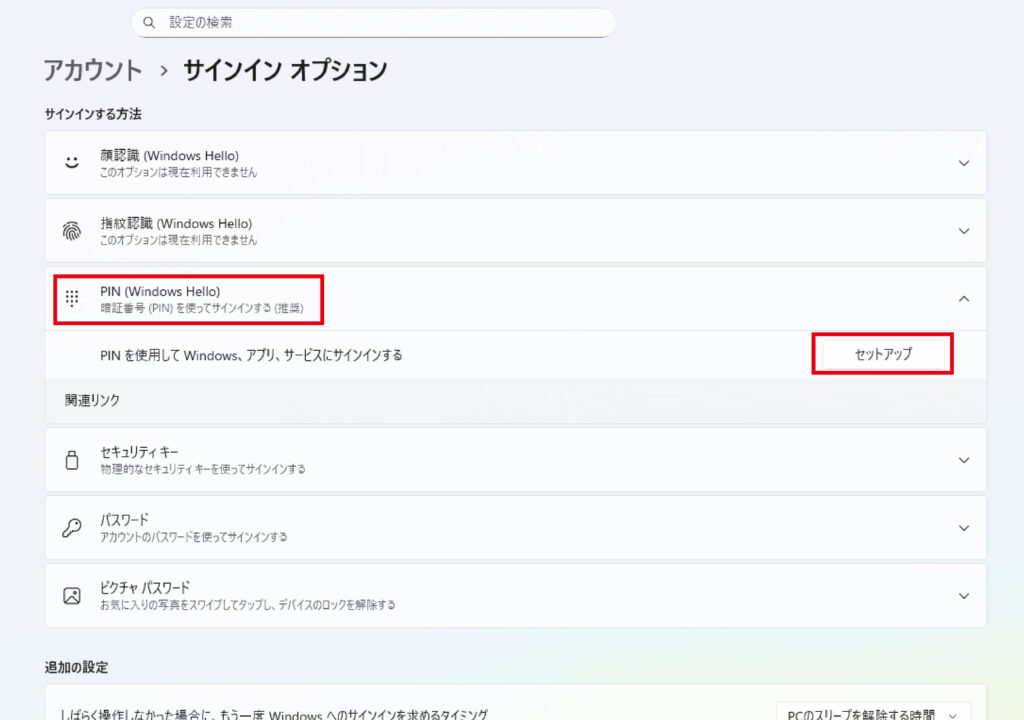Click the security key USB icon
Screen dimensions: 1024x720
(72, 460)
